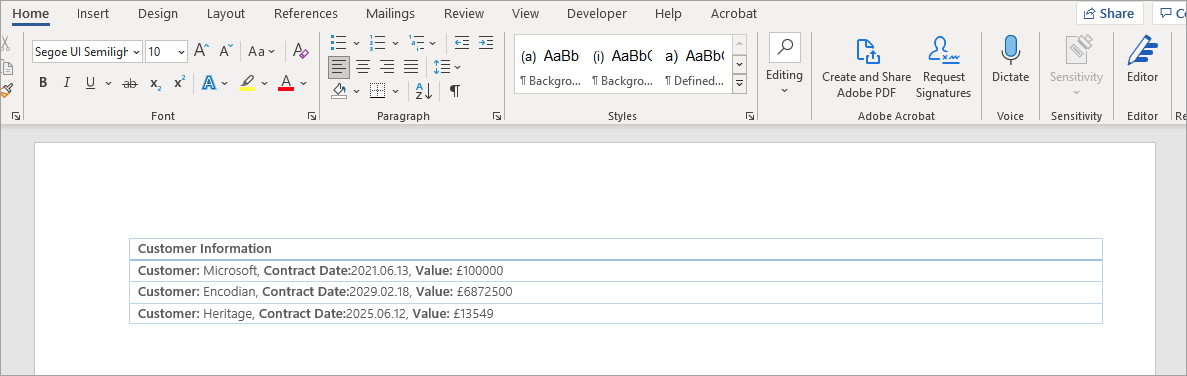Click Styles gallery down scroll arrow
1187x376 pixels.
[x=740, y=64]
